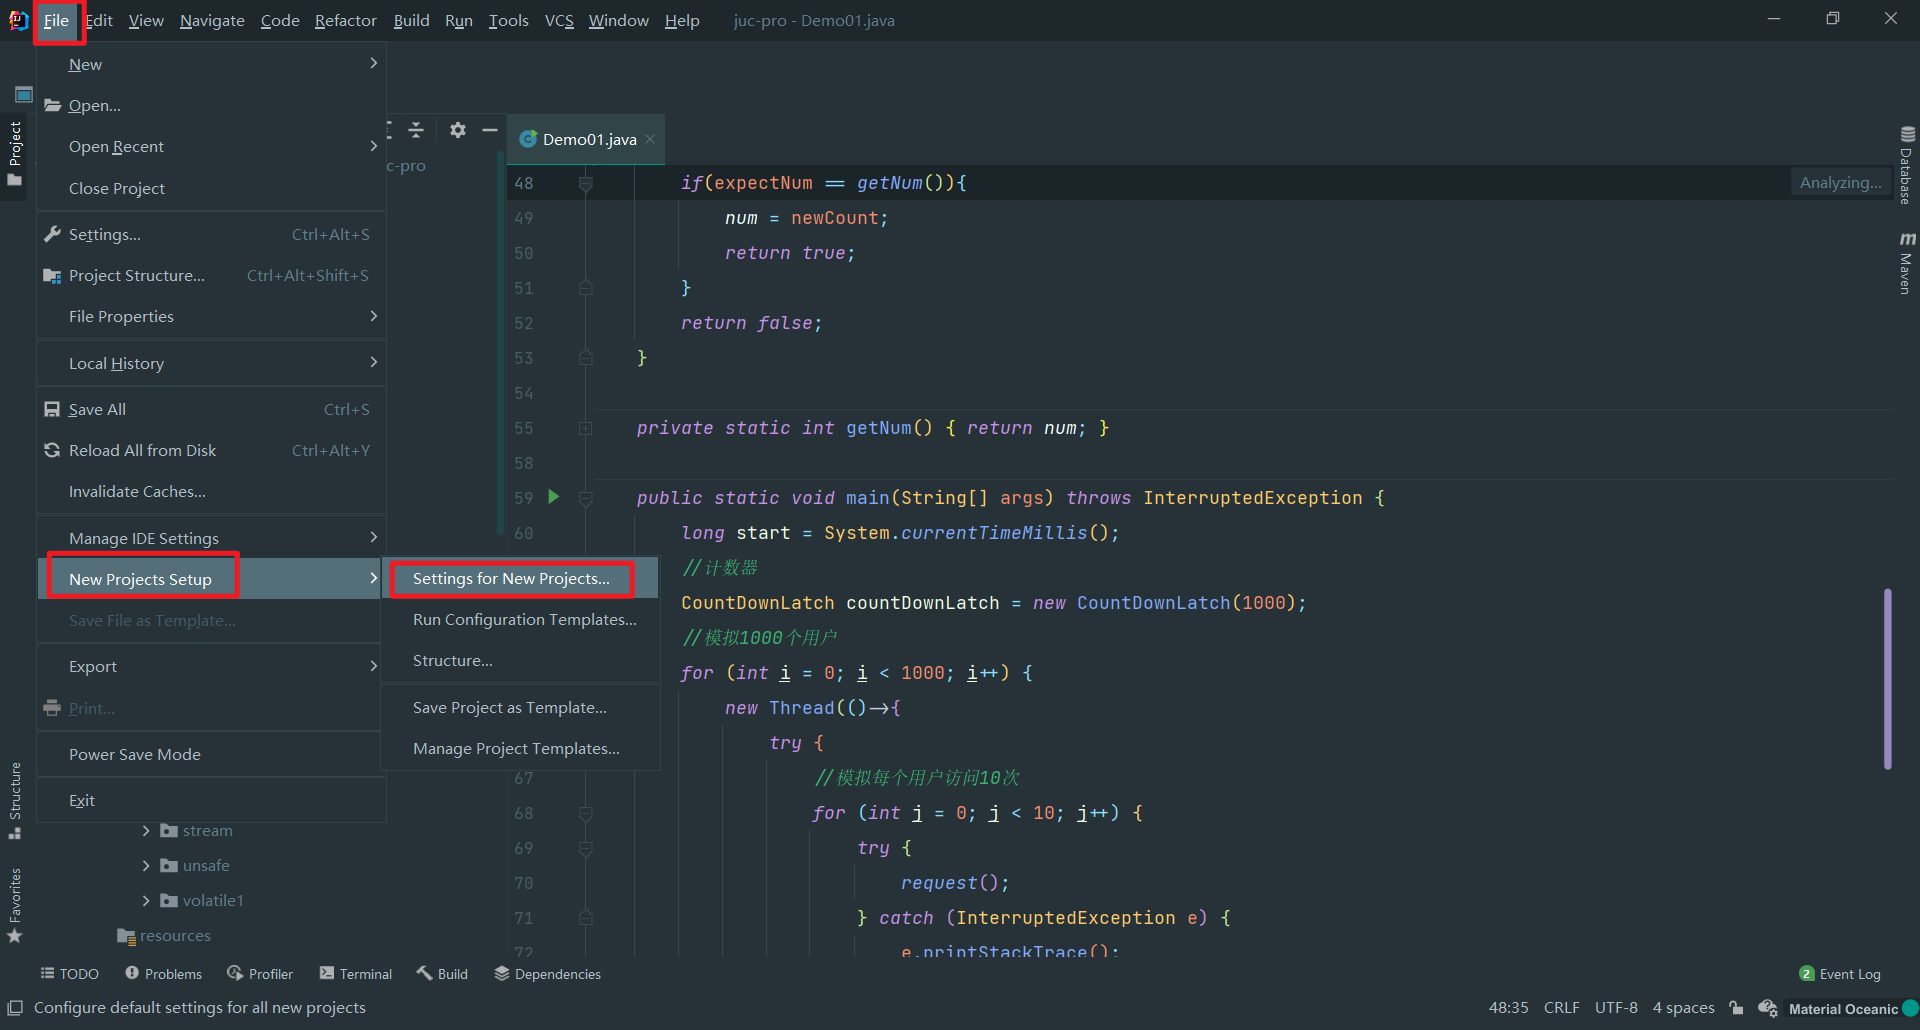Select Run Configuration Templates...
Image resolution: width=1920 pixels, height=1030 pixels.
pyautogui.click(x=521, y=619)
